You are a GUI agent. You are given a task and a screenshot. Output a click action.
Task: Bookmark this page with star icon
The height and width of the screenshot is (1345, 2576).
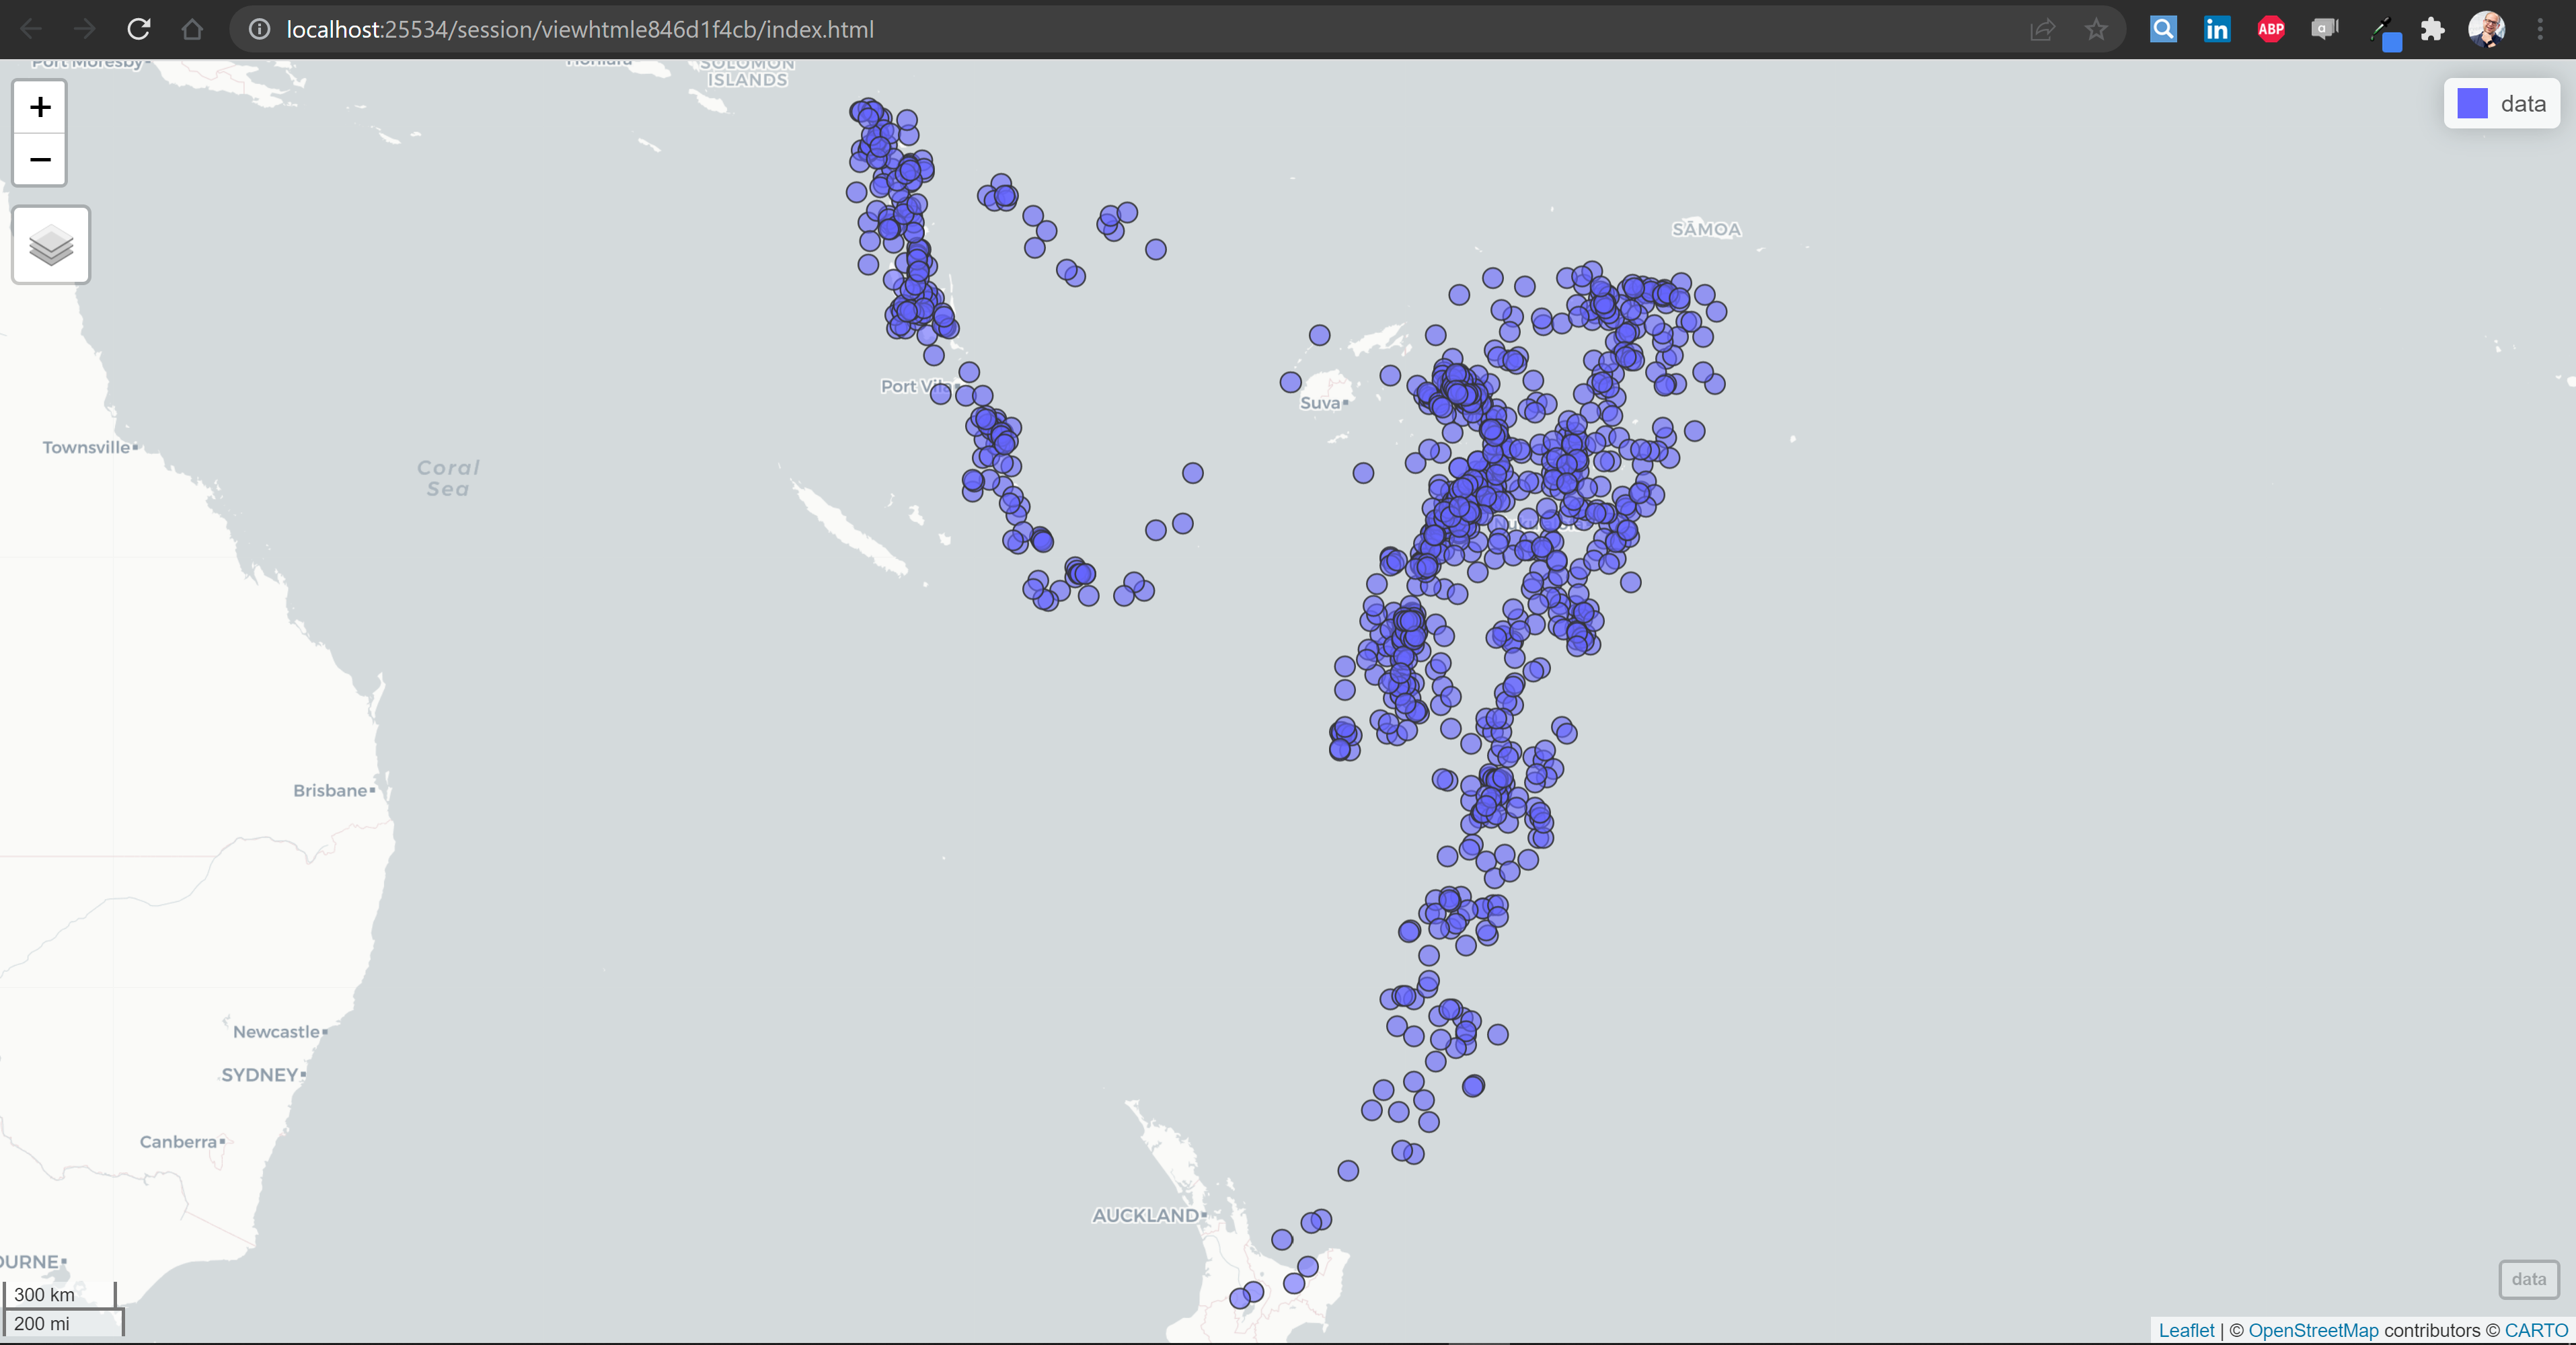coord(2096,29)
